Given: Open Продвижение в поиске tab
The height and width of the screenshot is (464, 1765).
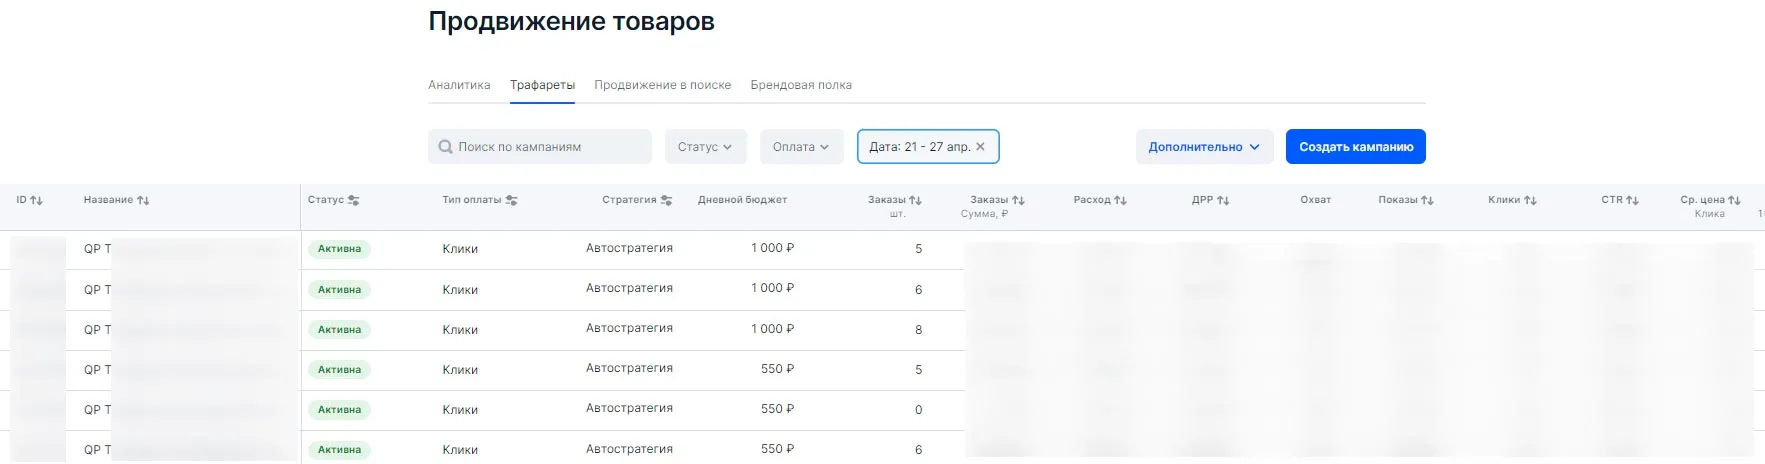Looking at the screenshot, I should pos(662,85).
